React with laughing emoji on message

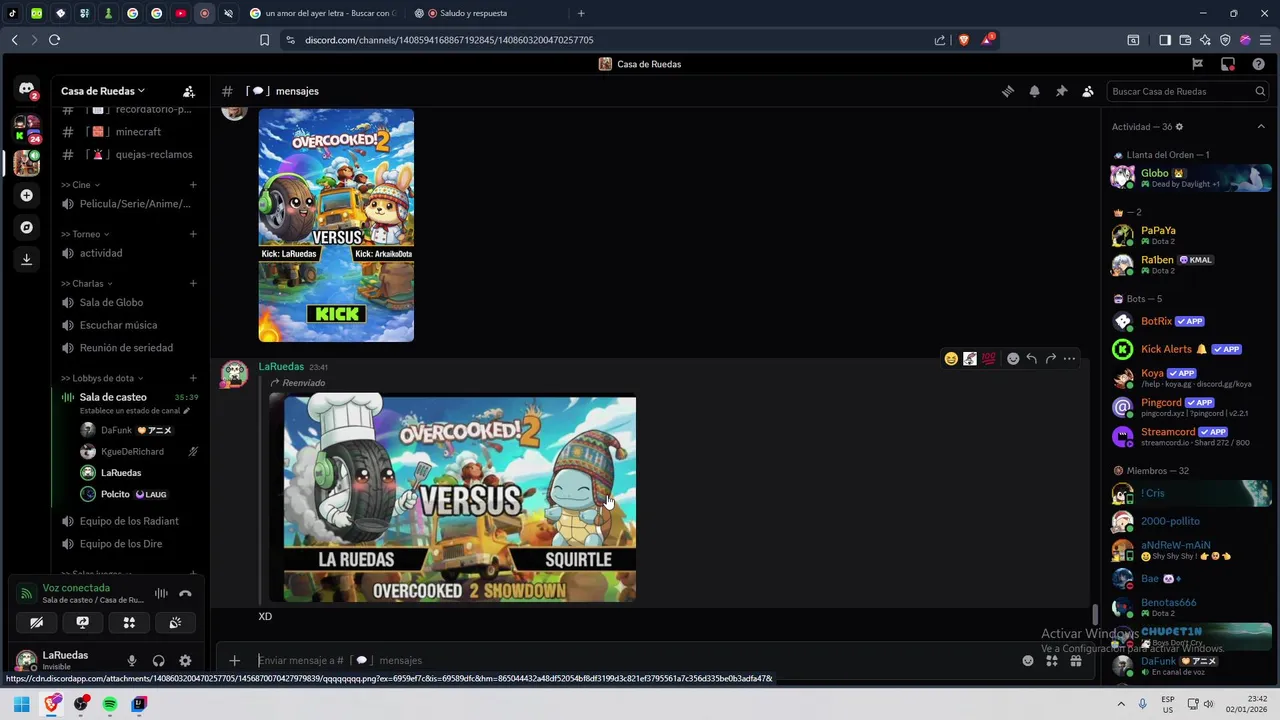coord(951,359)
